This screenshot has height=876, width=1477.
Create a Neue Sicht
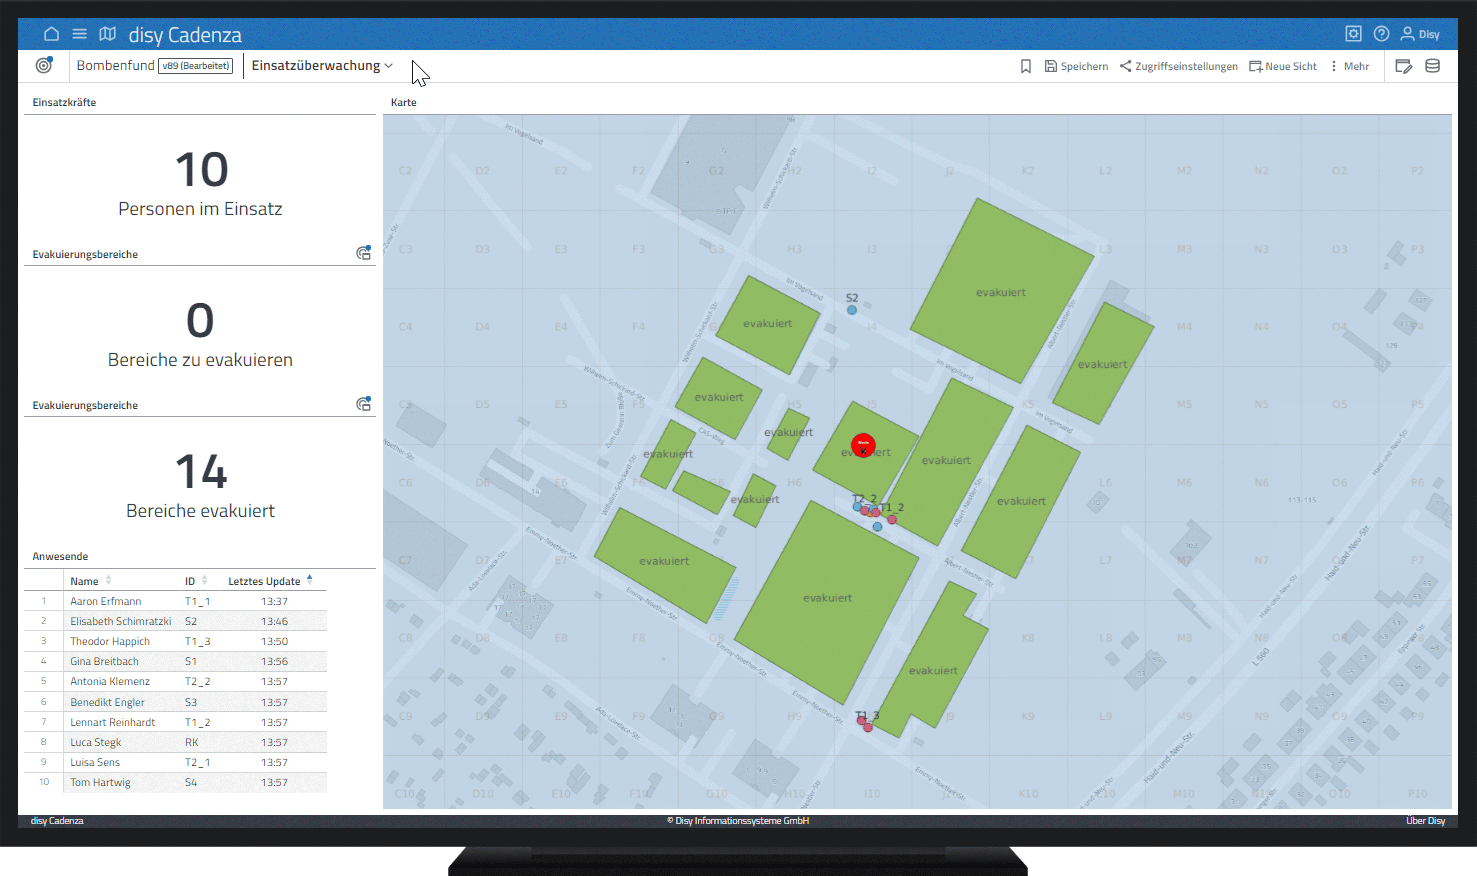point(1283,66)
